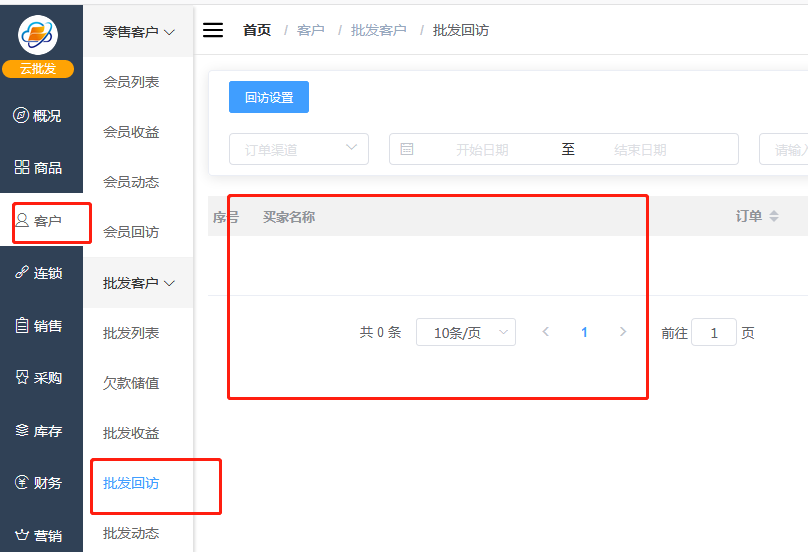Image resolution: width=808 pixels, height=552 pixels.
Task: Open 采购 purchasing section
Action: coord(39,378)
